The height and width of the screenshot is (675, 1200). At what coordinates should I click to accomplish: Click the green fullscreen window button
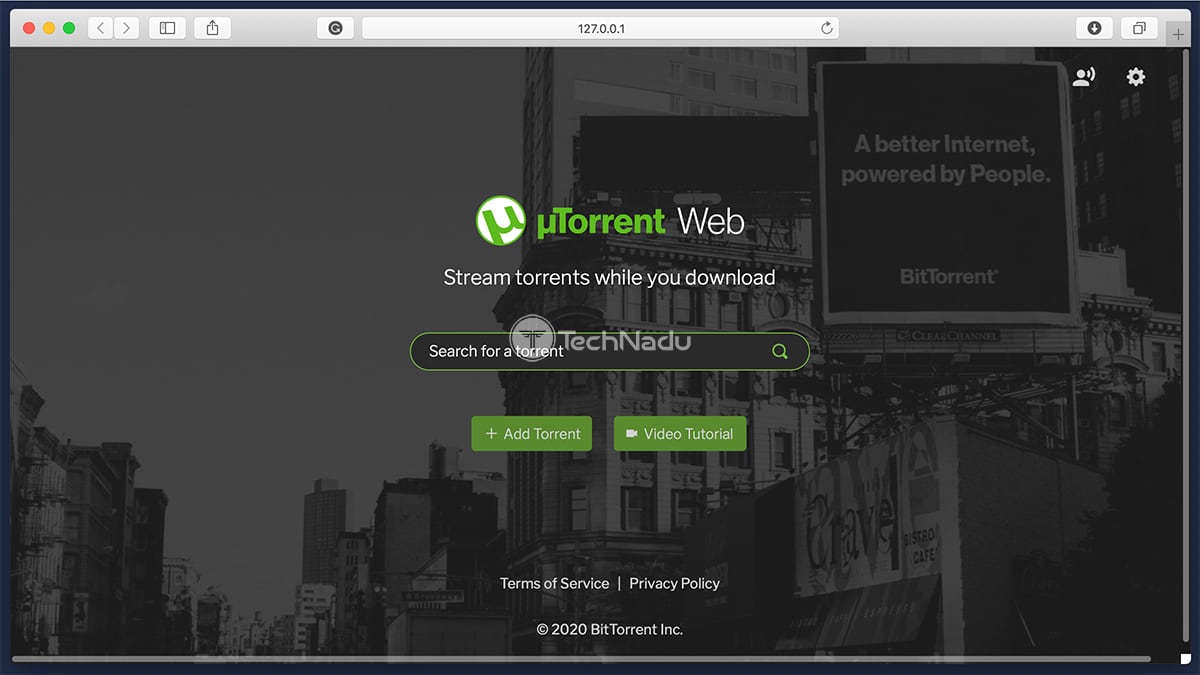pos(69,28)
